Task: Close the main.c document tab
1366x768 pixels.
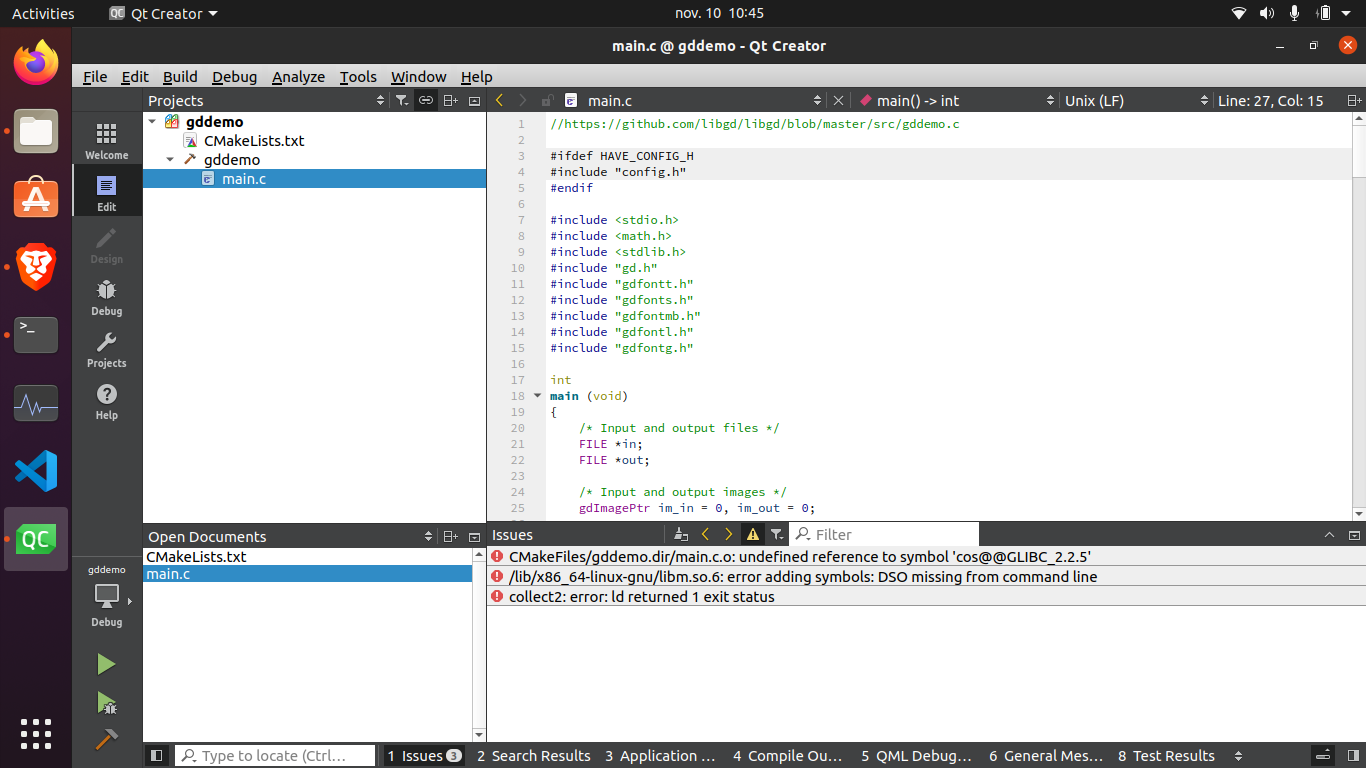Action: coord(838,100)
